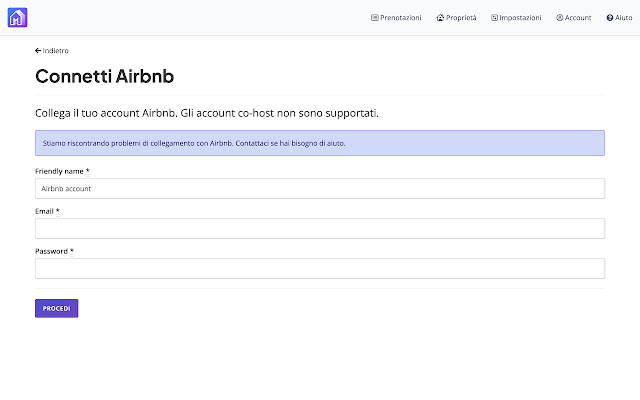Click the Email field label
The width and height of the screenshot is (640, 400).
coord(47,211)
